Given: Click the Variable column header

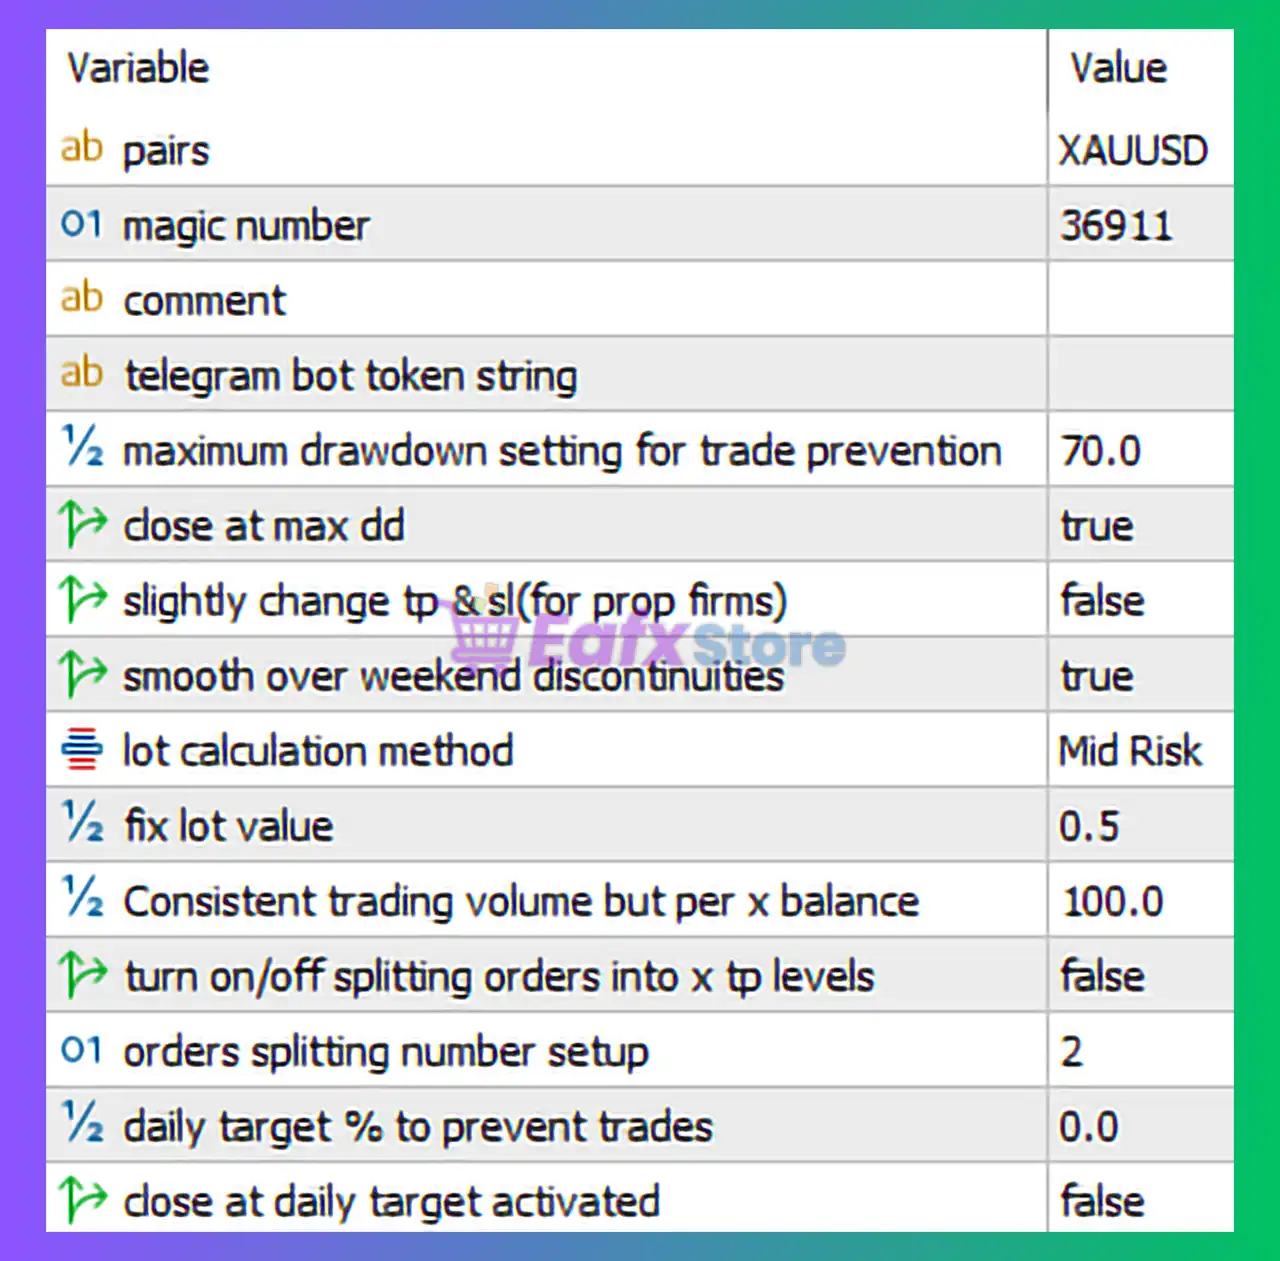Looking at the screenshot, I should [138, 68].
